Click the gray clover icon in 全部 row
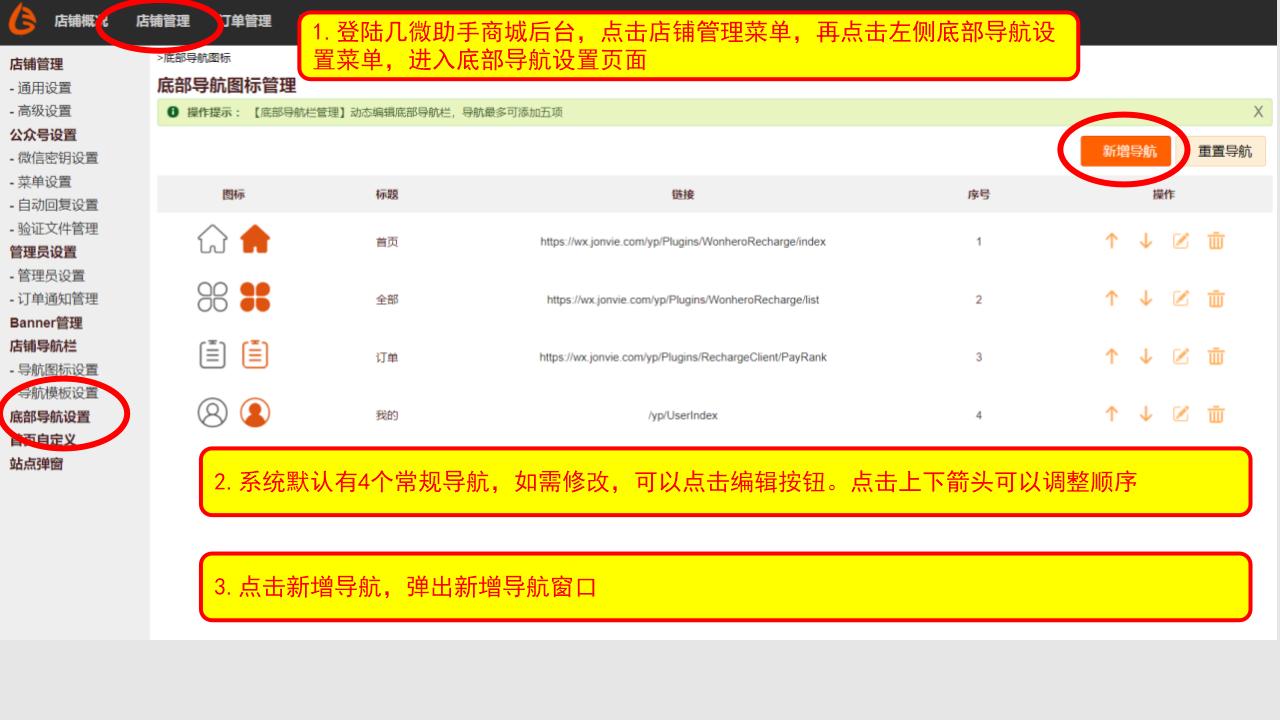The width and height of the screenshot is (1280, 720). (x=213, y=297)
